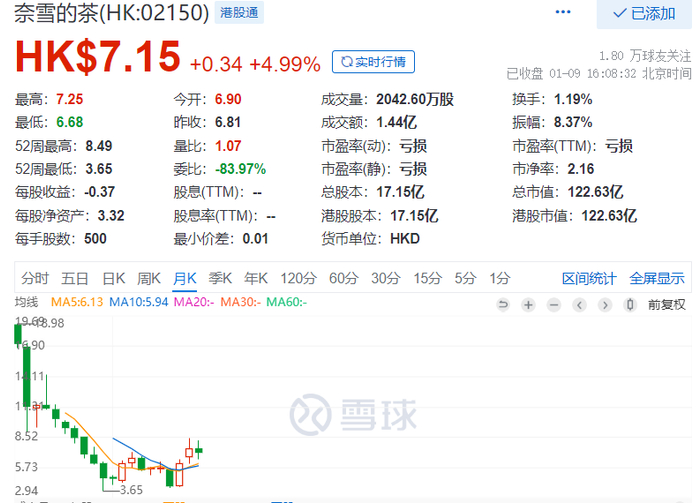Click the latest green monthly candlestick
The image size is (700, 503).
click(199, 450)
